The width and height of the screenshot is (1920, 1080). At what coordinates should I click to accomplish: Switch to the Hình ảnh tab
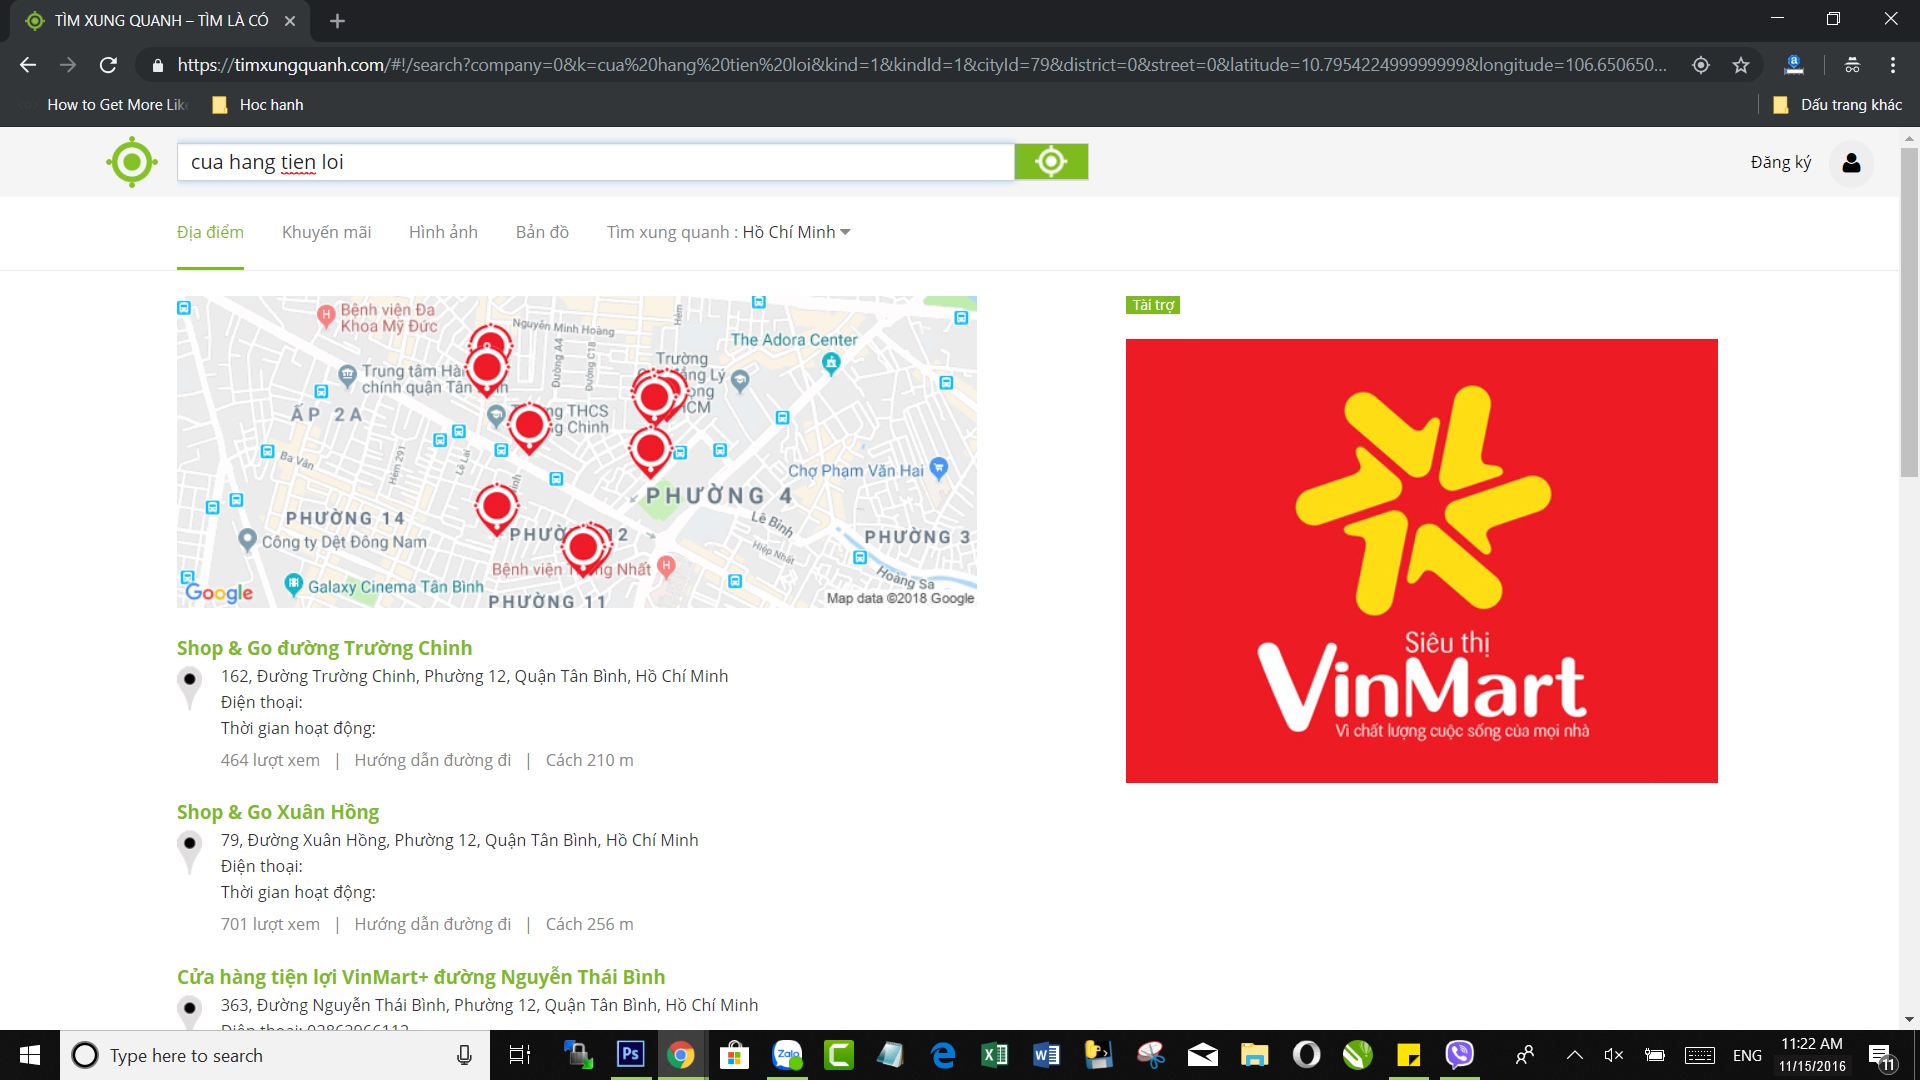(x=443, y=232)
